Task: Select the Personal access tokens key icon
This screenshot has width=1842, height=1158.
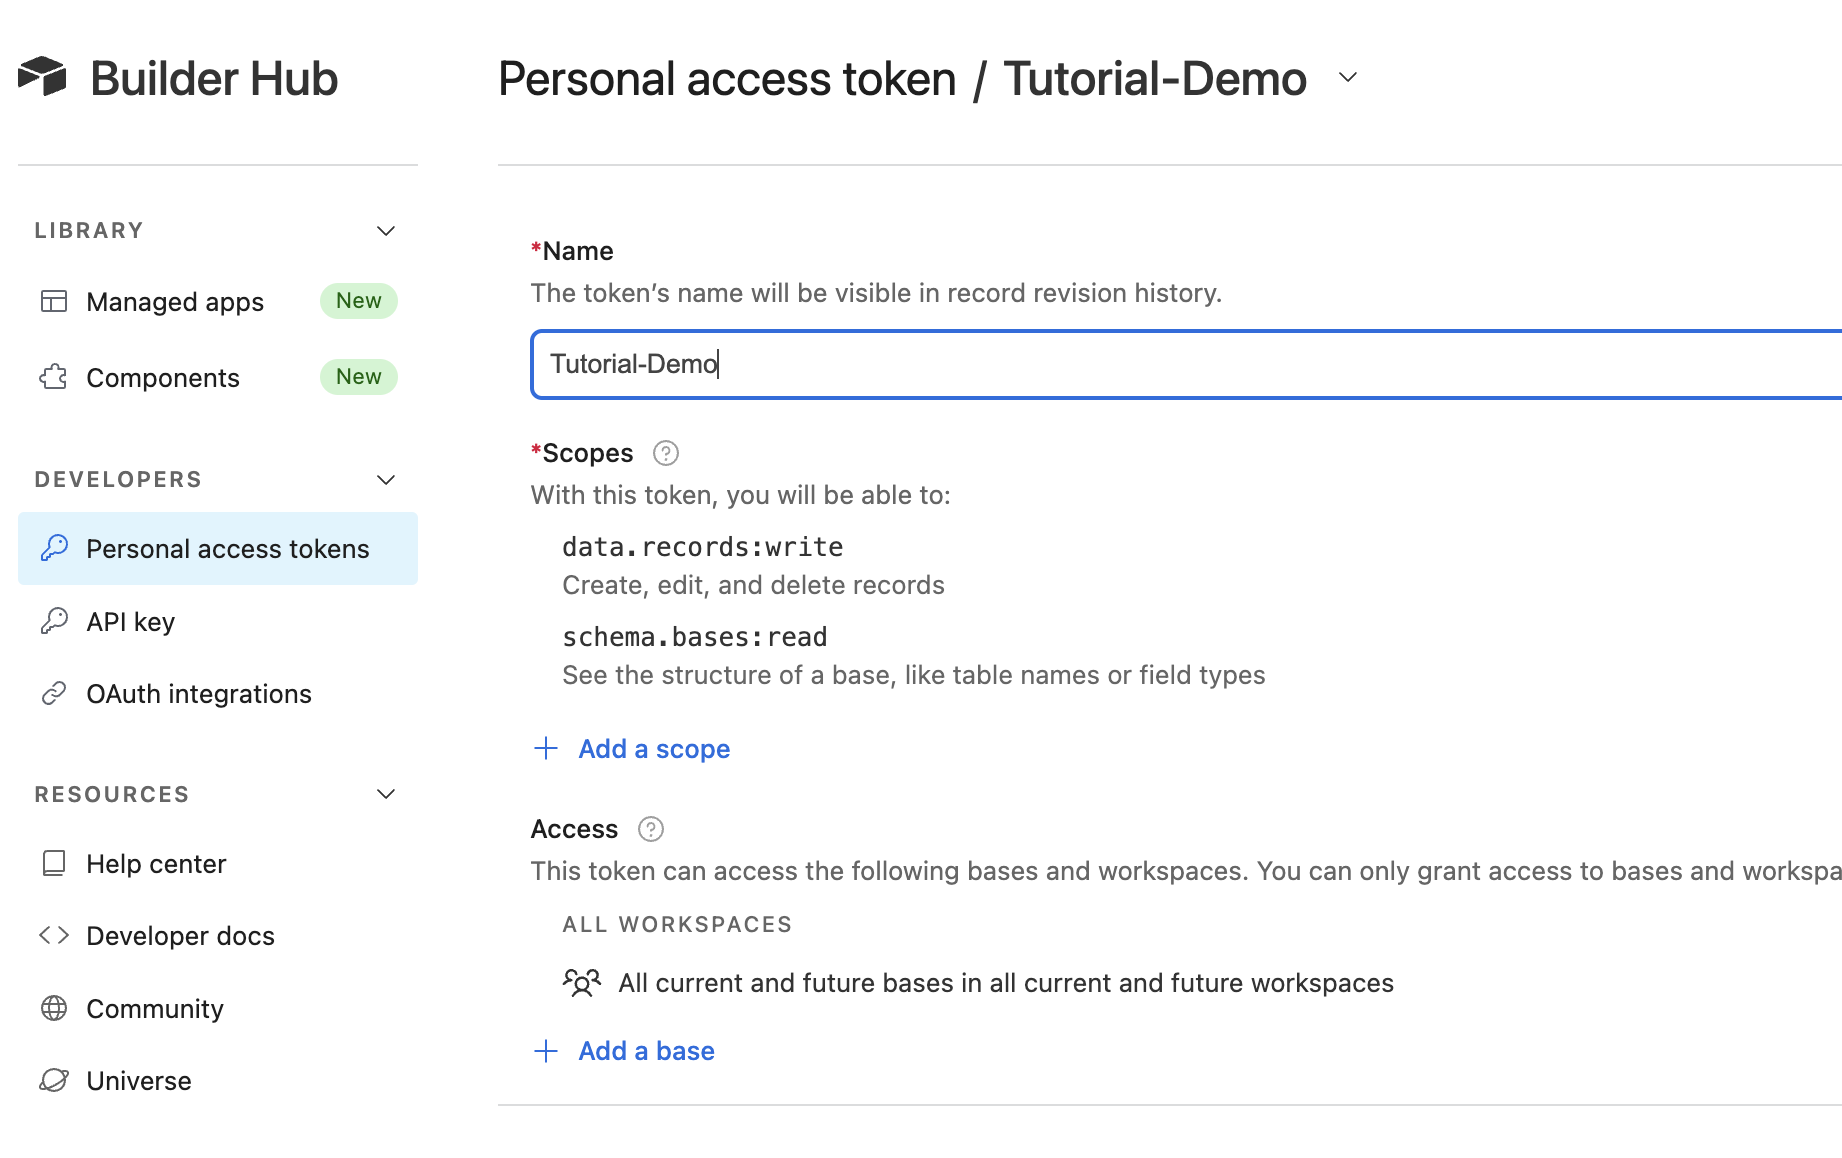Action: 55,548
